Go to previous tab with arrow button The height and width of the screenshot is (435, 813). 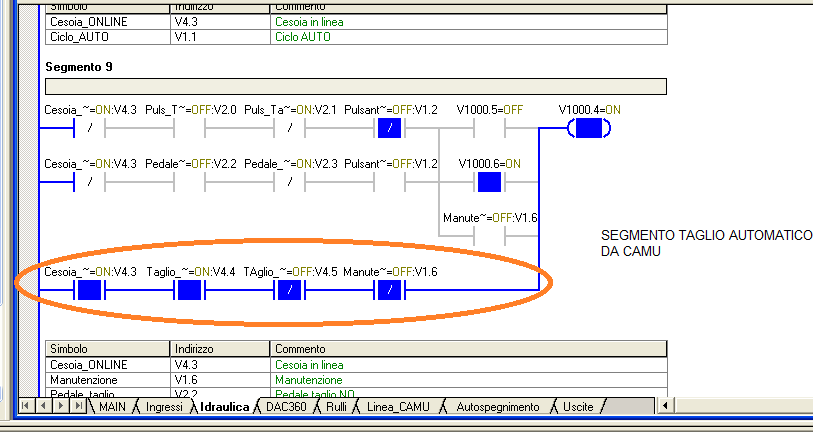tap(45, 405)
